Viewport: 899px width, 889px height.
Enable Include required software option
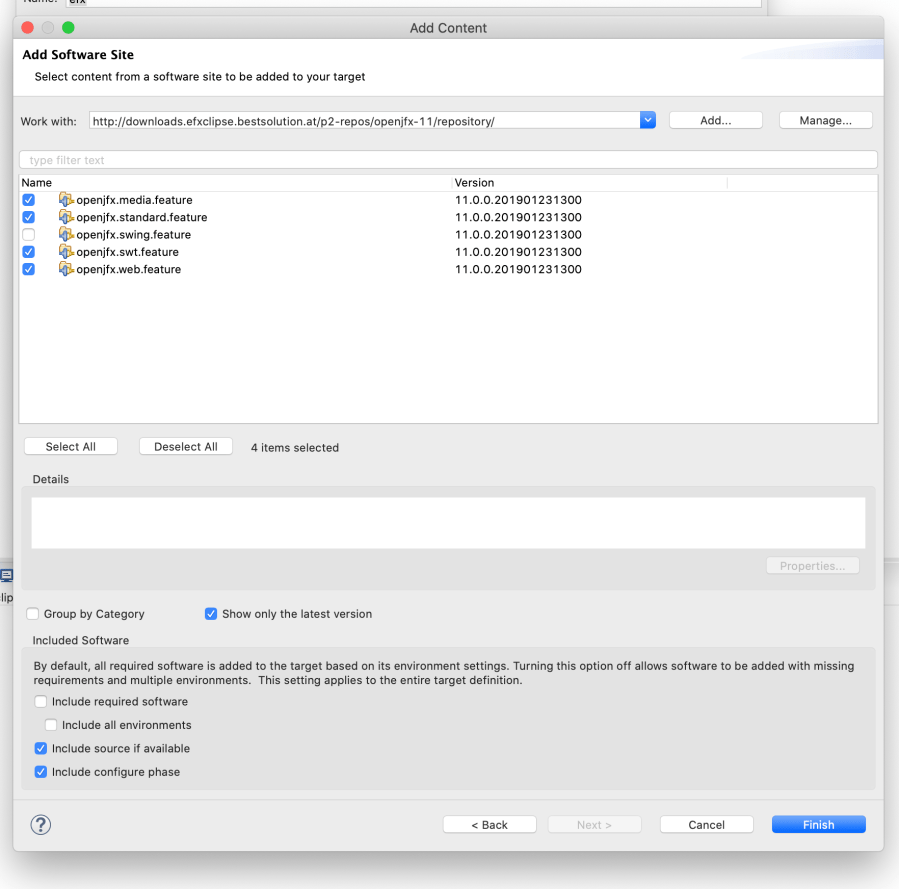[41, 702]
